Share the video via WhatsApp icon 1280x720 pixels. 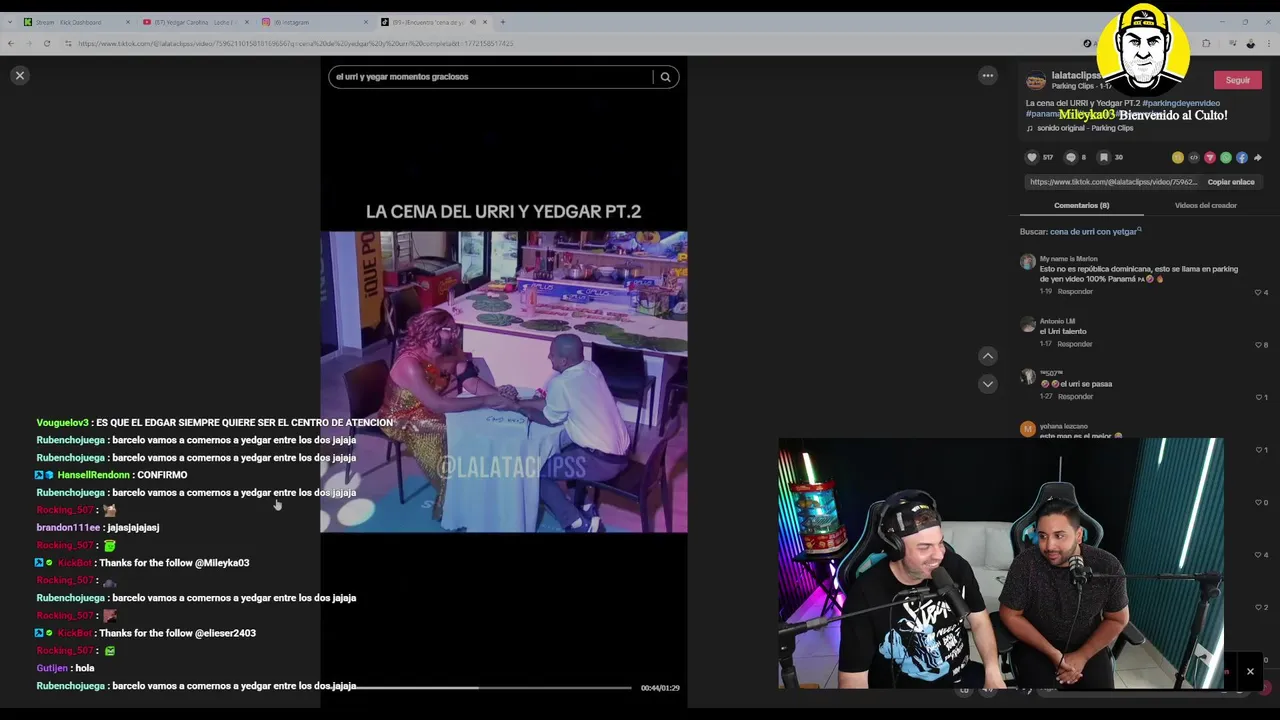pyautogui.click(x=1226, y=158)
